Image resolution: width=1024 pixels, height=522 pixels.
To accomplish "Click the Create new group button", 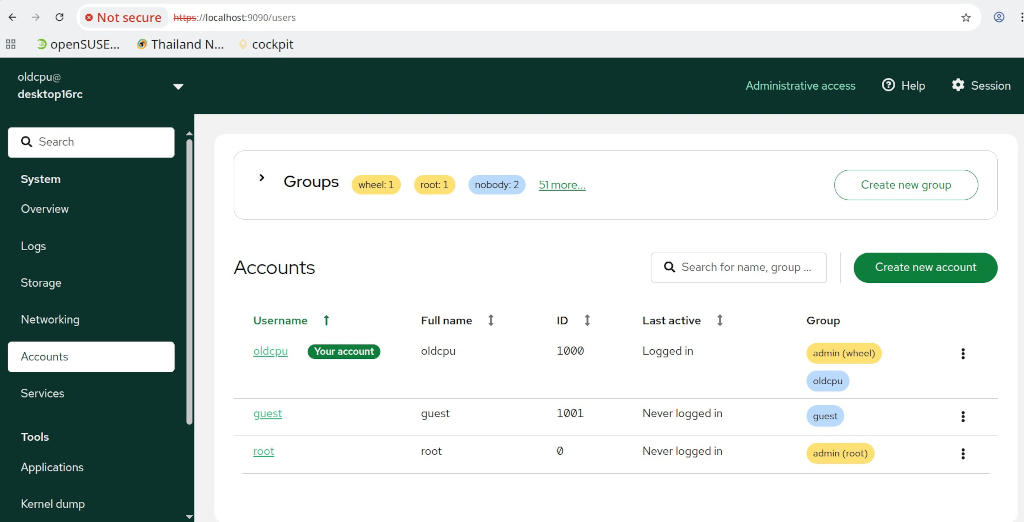I will pyautogui.click(x=905, y=185).
